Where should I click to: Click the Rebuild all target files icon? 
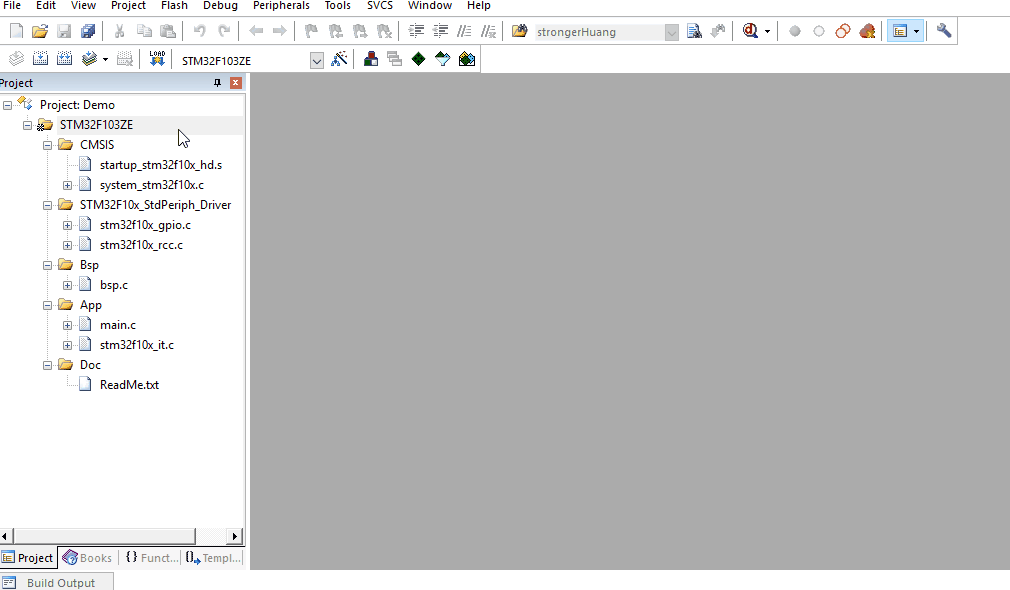64,59
